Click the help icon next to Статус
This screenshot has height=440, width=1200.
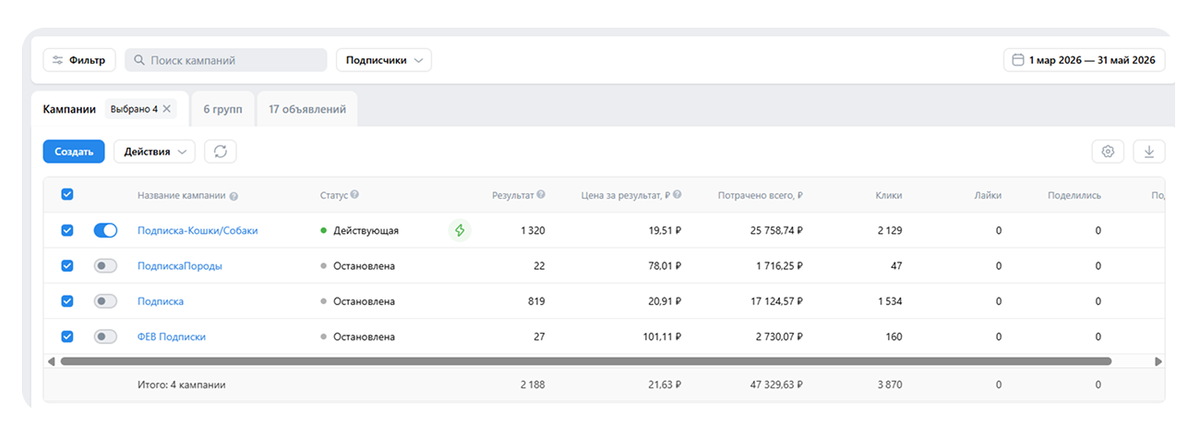tap(355, 195)
